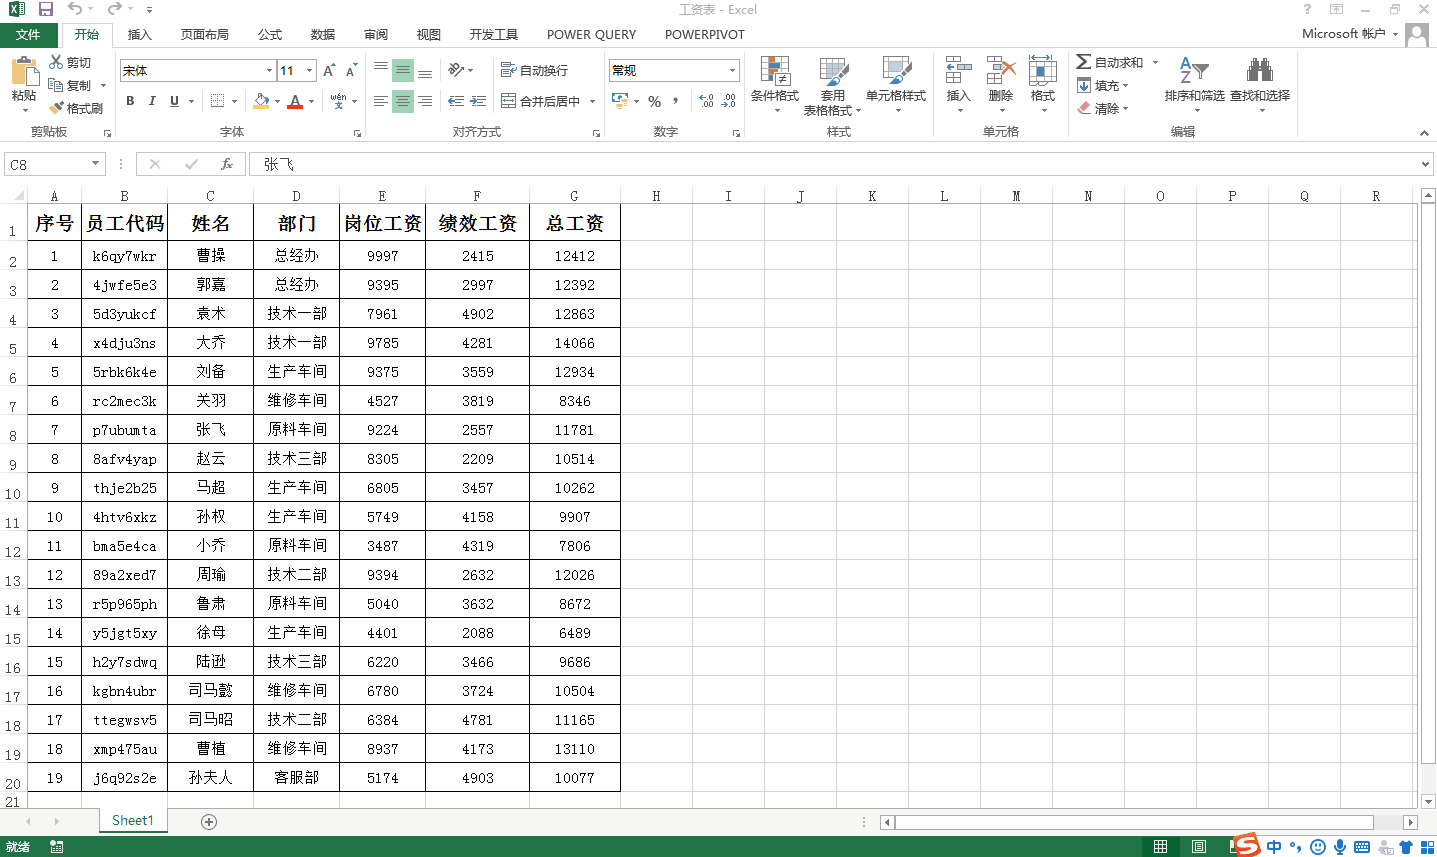1437x857 pixels.
Task: Click the Sort and Filter icon
Action: coord(1194,71)
